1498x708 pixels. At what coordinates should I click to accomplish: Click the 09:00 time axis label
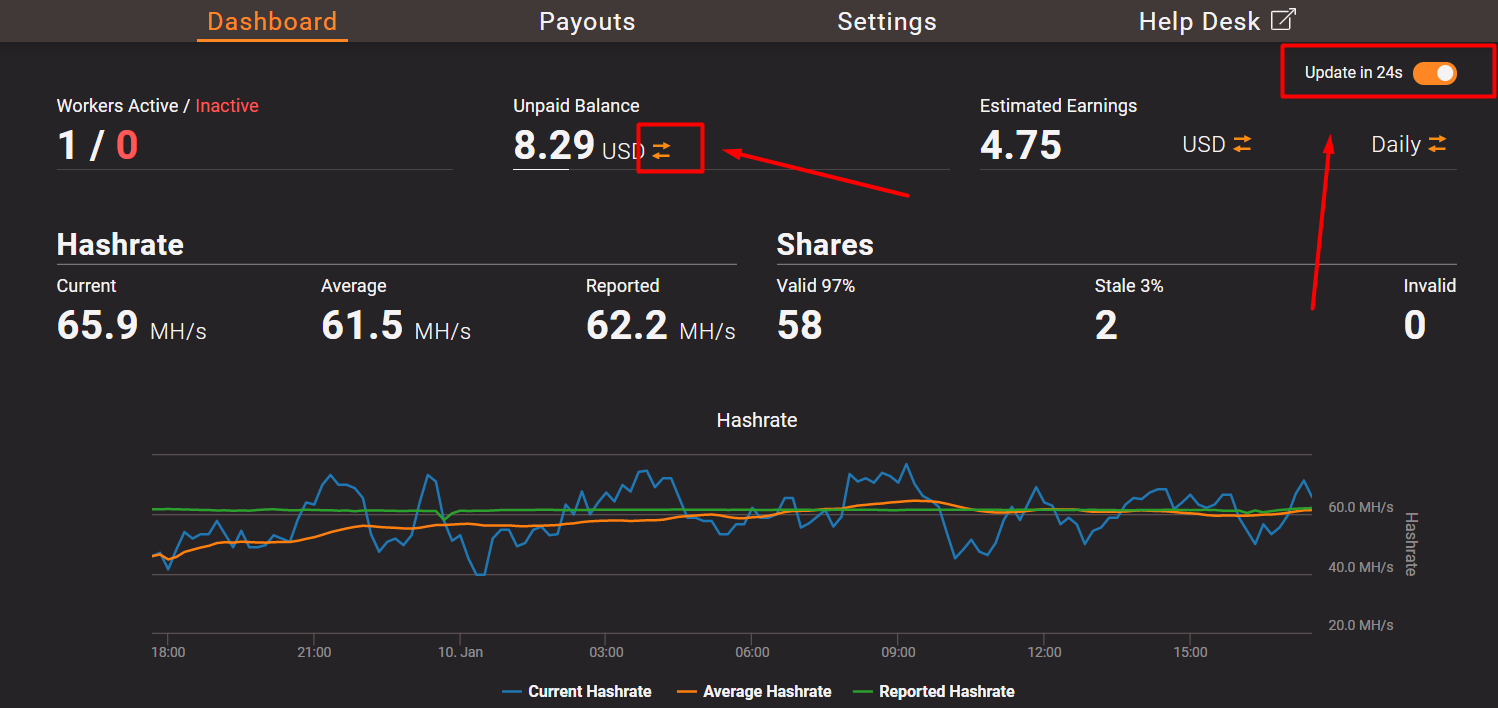pyautogui.click(x=898, y=652)
